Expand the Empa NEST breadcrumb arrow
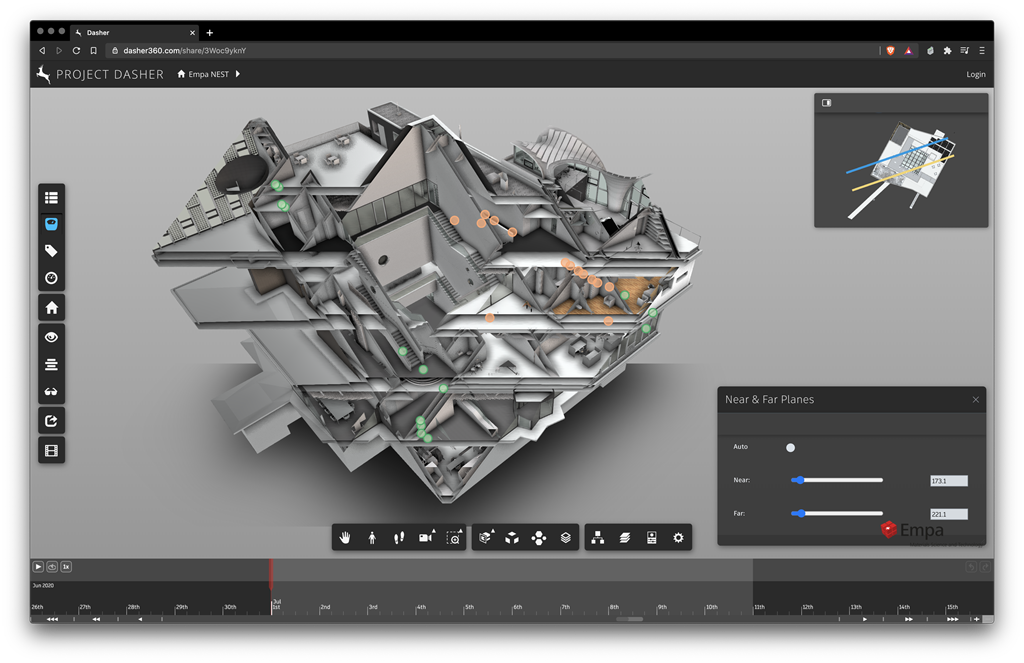This screenshot has height=663, width=1024. click(x=238, y=74)
